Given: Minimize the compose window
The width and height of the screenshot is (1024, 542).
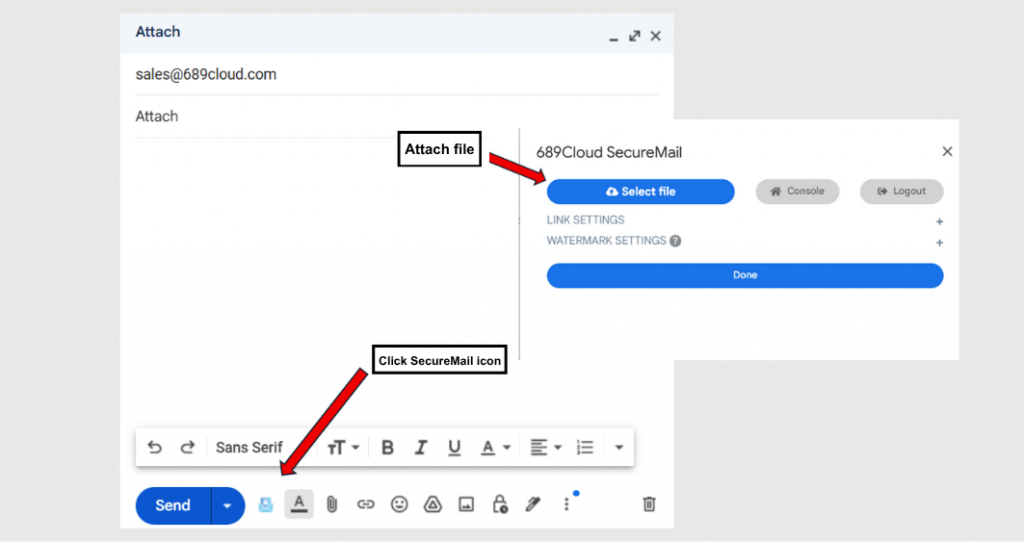Looking at the screenshot, I should click(x=613, y=38).
